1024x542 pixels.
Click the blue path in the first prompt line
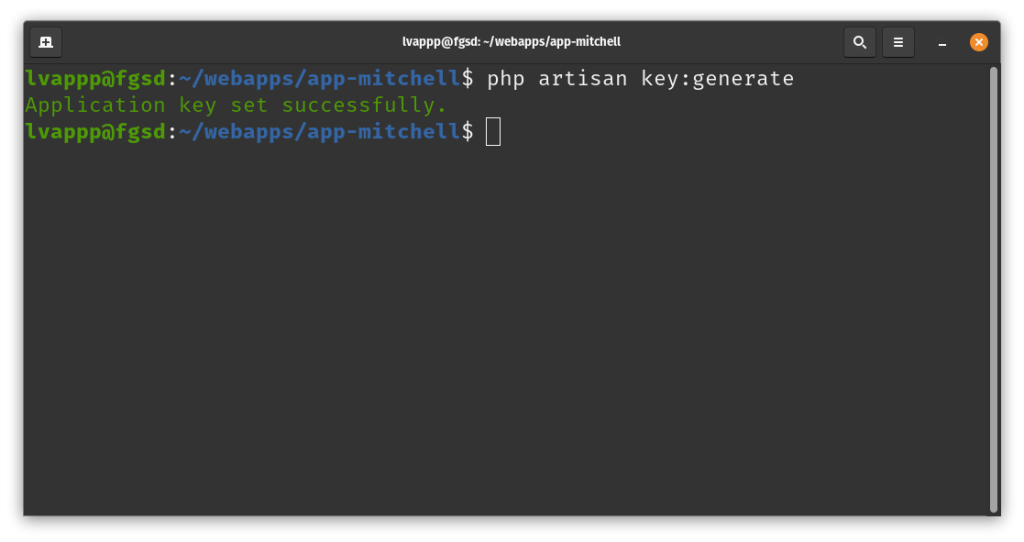click(x=320, y=79)
